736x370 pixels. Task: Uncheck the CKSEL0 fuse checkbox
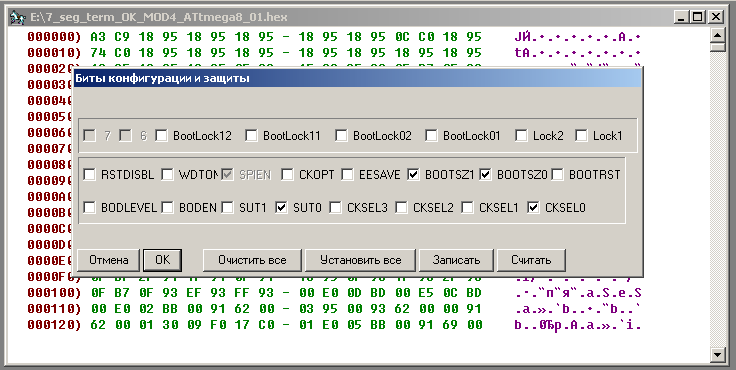pyautogui.click(x=533, y=208)
